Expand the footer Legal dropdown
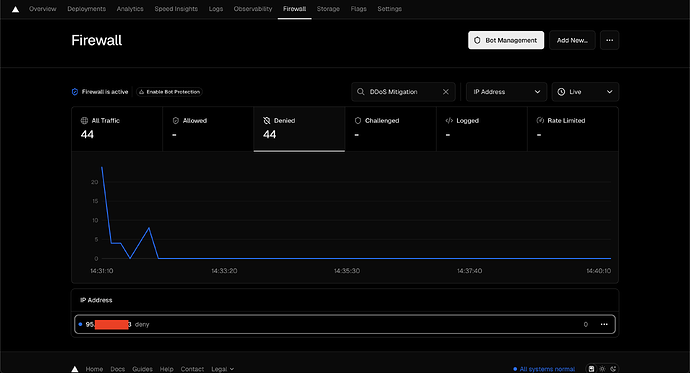Screen dimensions: 690x373 point(222,369)
